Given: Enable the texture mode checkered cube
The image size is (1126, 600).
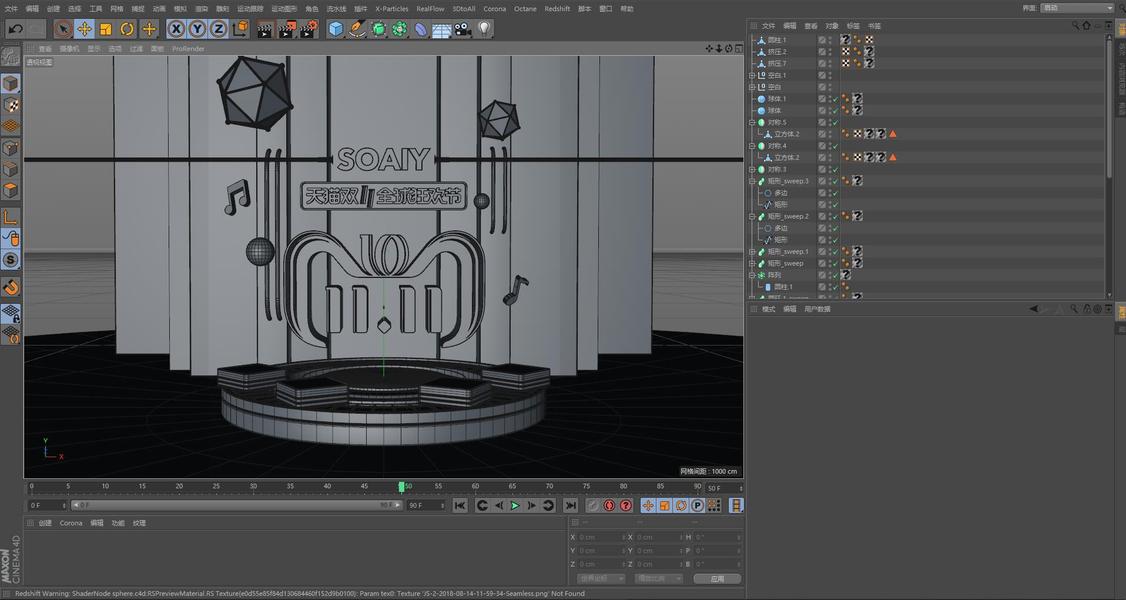Looking at the screenshot, I should coord(10,105).
